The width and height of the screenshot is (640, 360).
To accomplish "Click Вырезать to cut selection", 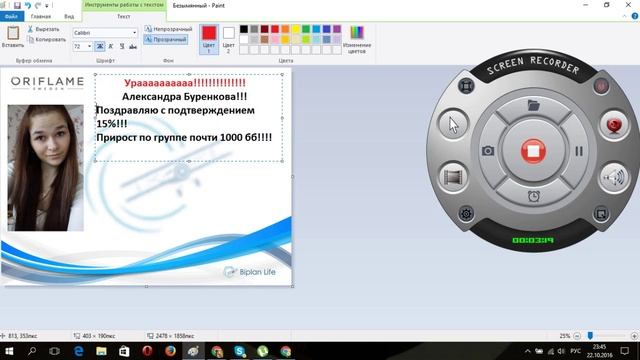I will coord(44,29).
